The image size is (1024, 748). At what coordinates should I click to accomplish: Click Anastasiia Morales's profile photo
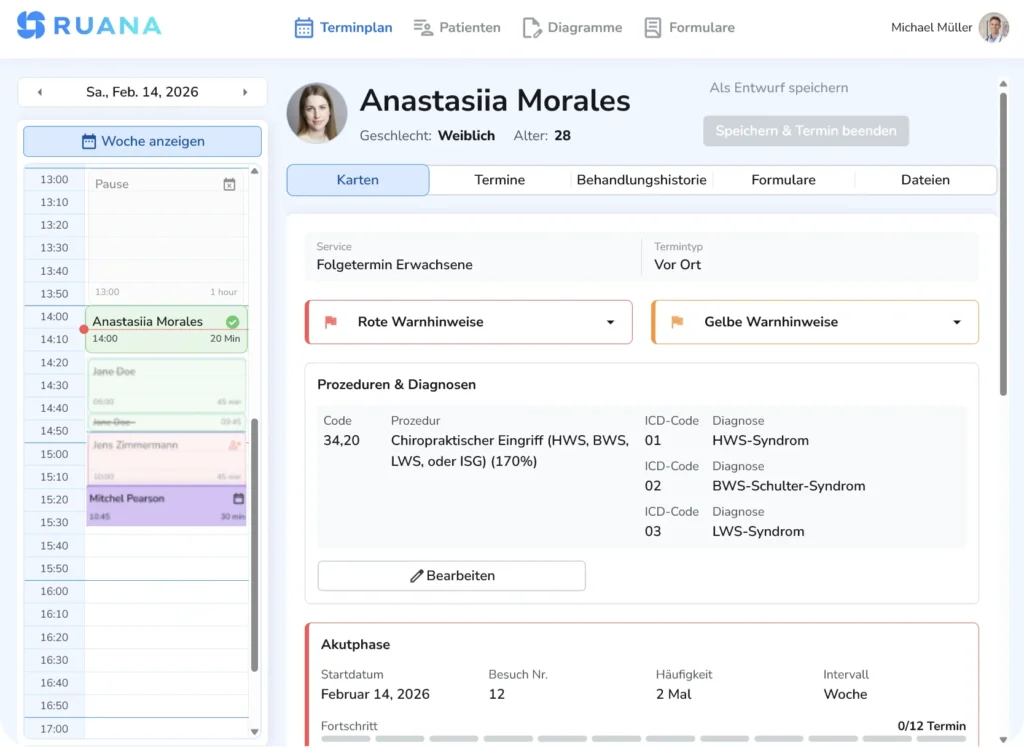pyautogui.click(x=316, y=111)
